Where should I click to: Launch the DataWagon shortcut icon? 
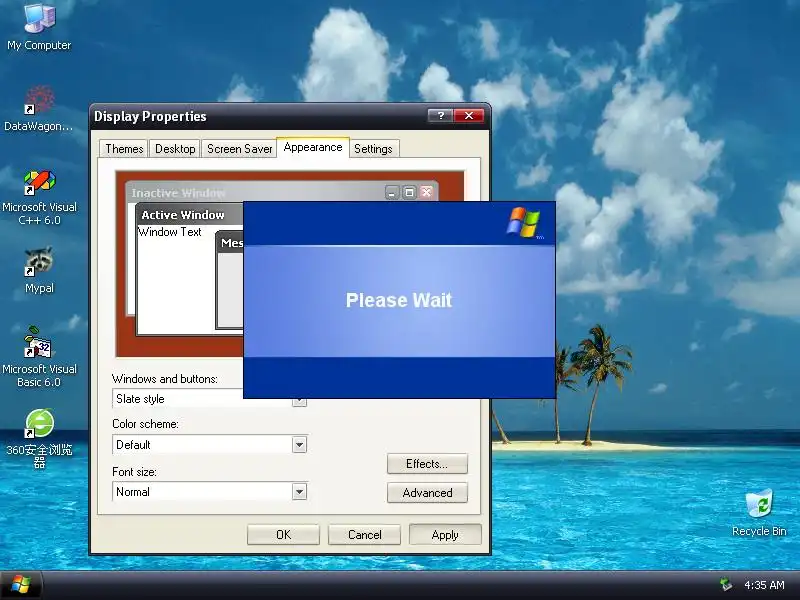[39, 109]
